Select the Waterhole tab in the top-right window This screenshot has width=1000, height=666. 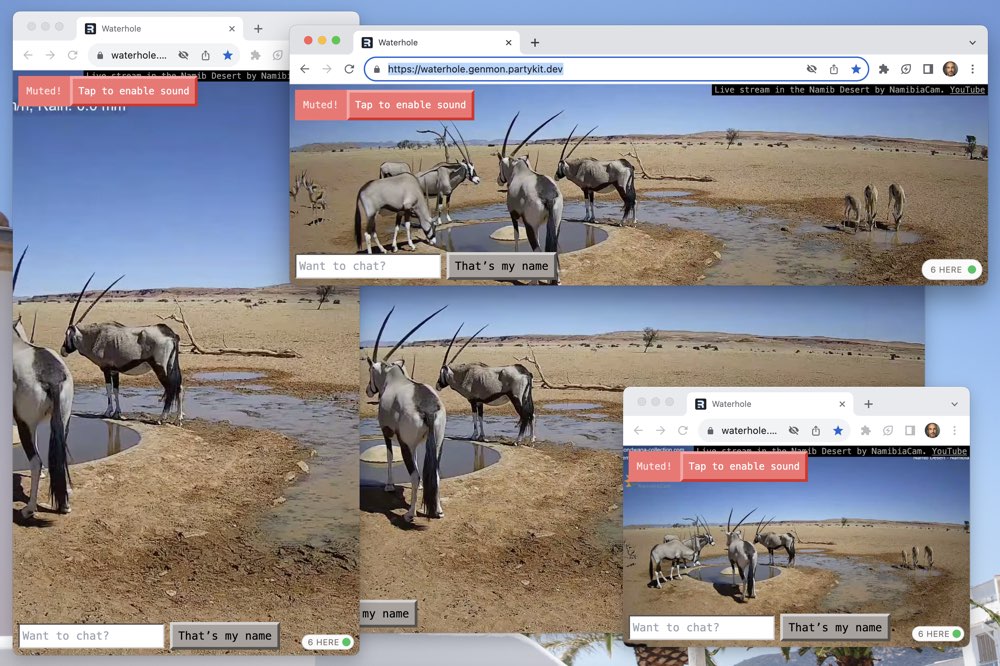[x=438, y=43]
